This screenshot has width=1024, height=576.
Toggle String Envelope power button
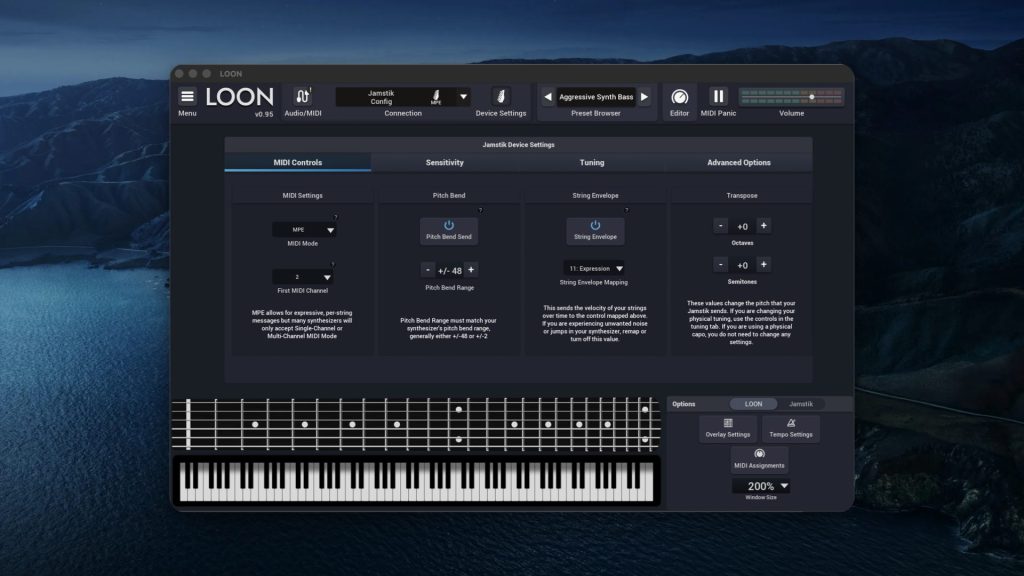(595, 231)
